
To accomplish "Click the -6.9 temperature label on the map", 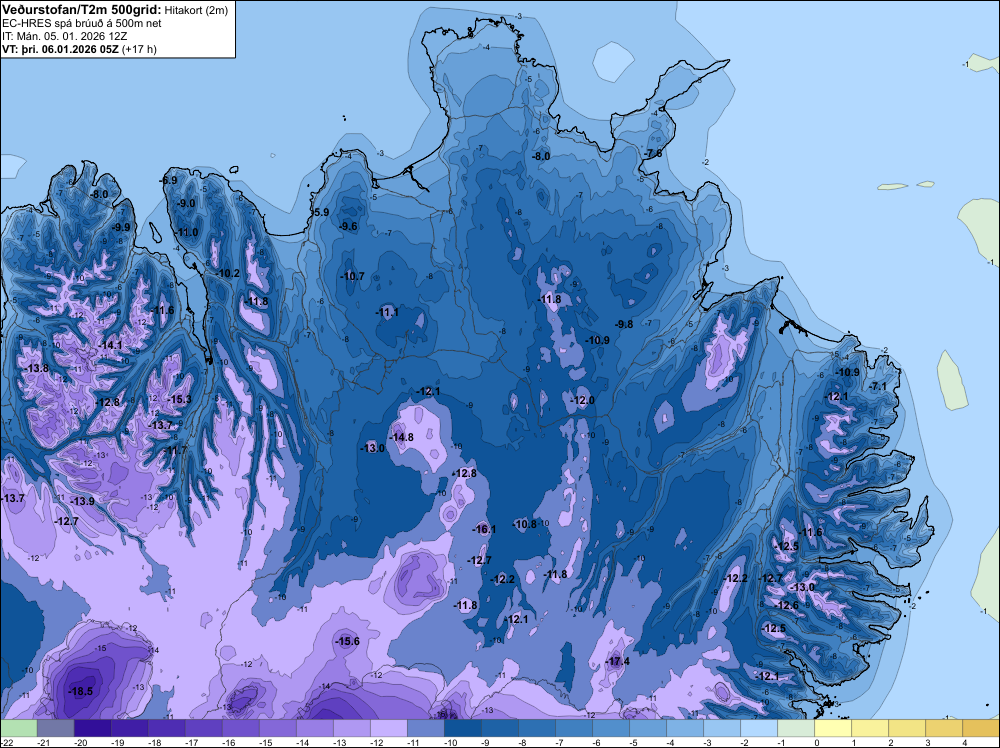I will pos(168,180).
